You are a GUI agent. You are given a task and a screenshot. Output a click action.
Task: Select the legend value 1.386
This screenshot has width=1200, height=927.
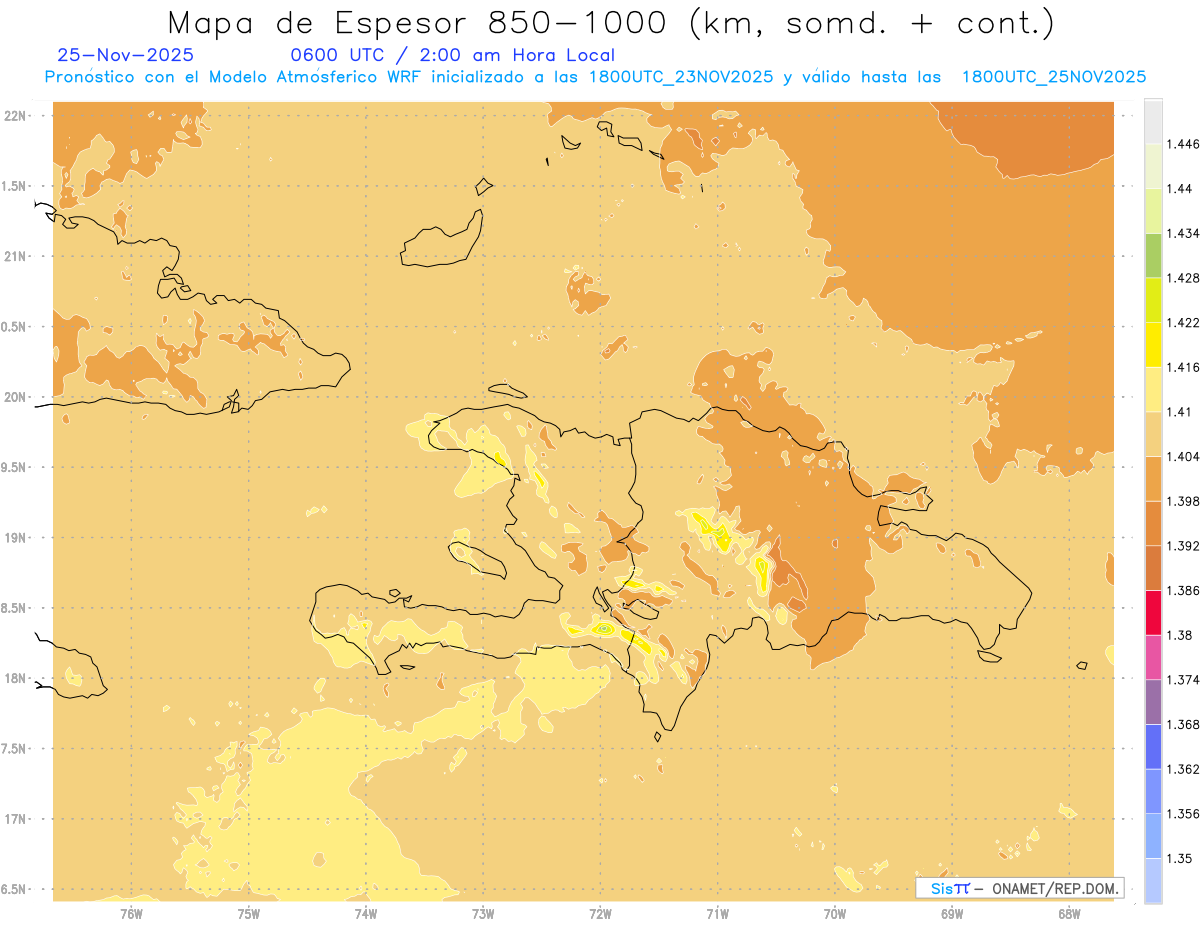point(1184,590)
